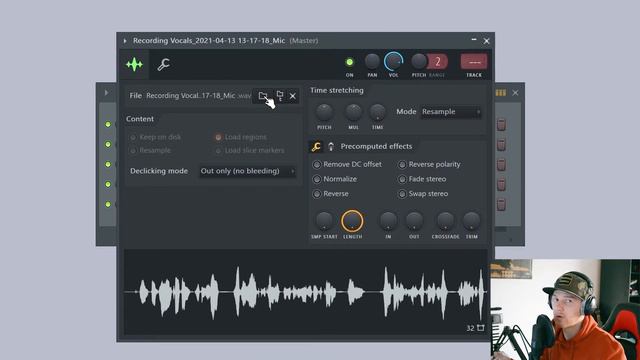This screenshot has width=640, height=360.
Task: Click the pitch RANGE value 2
Action: click(438, 62)
